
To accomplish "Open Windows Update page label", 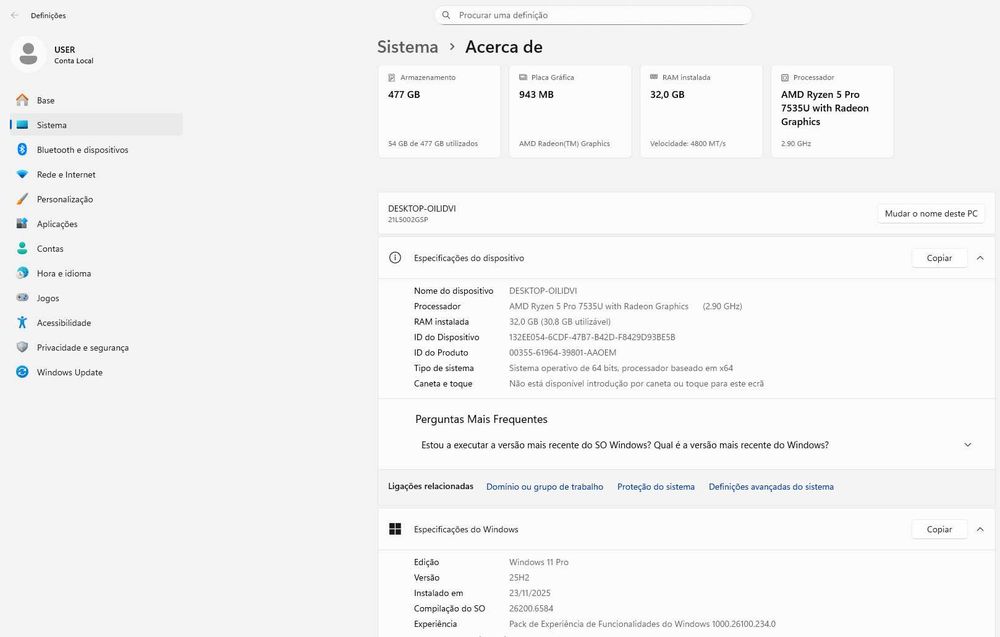I will (70, 372).
